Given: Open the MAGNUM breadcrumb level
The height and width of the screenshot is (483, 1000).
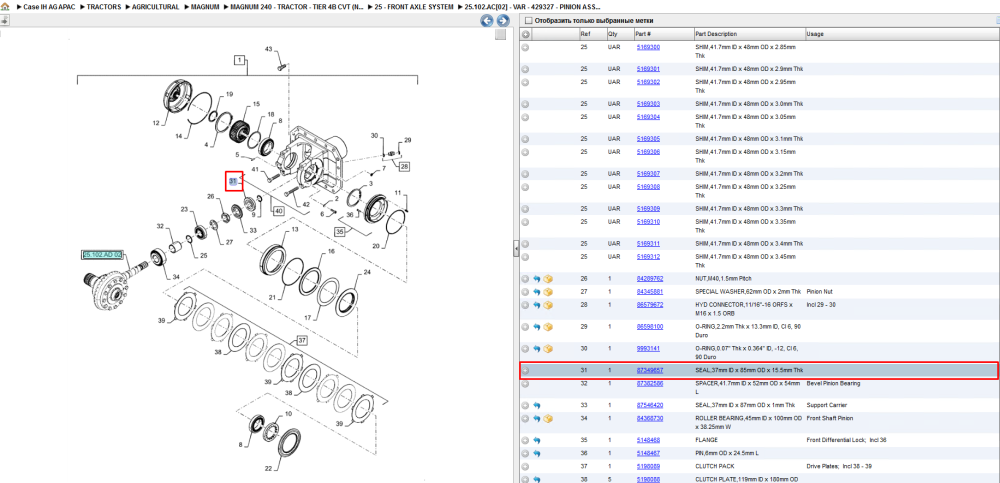Looking at the screenshot, I should tap(205, 6).
